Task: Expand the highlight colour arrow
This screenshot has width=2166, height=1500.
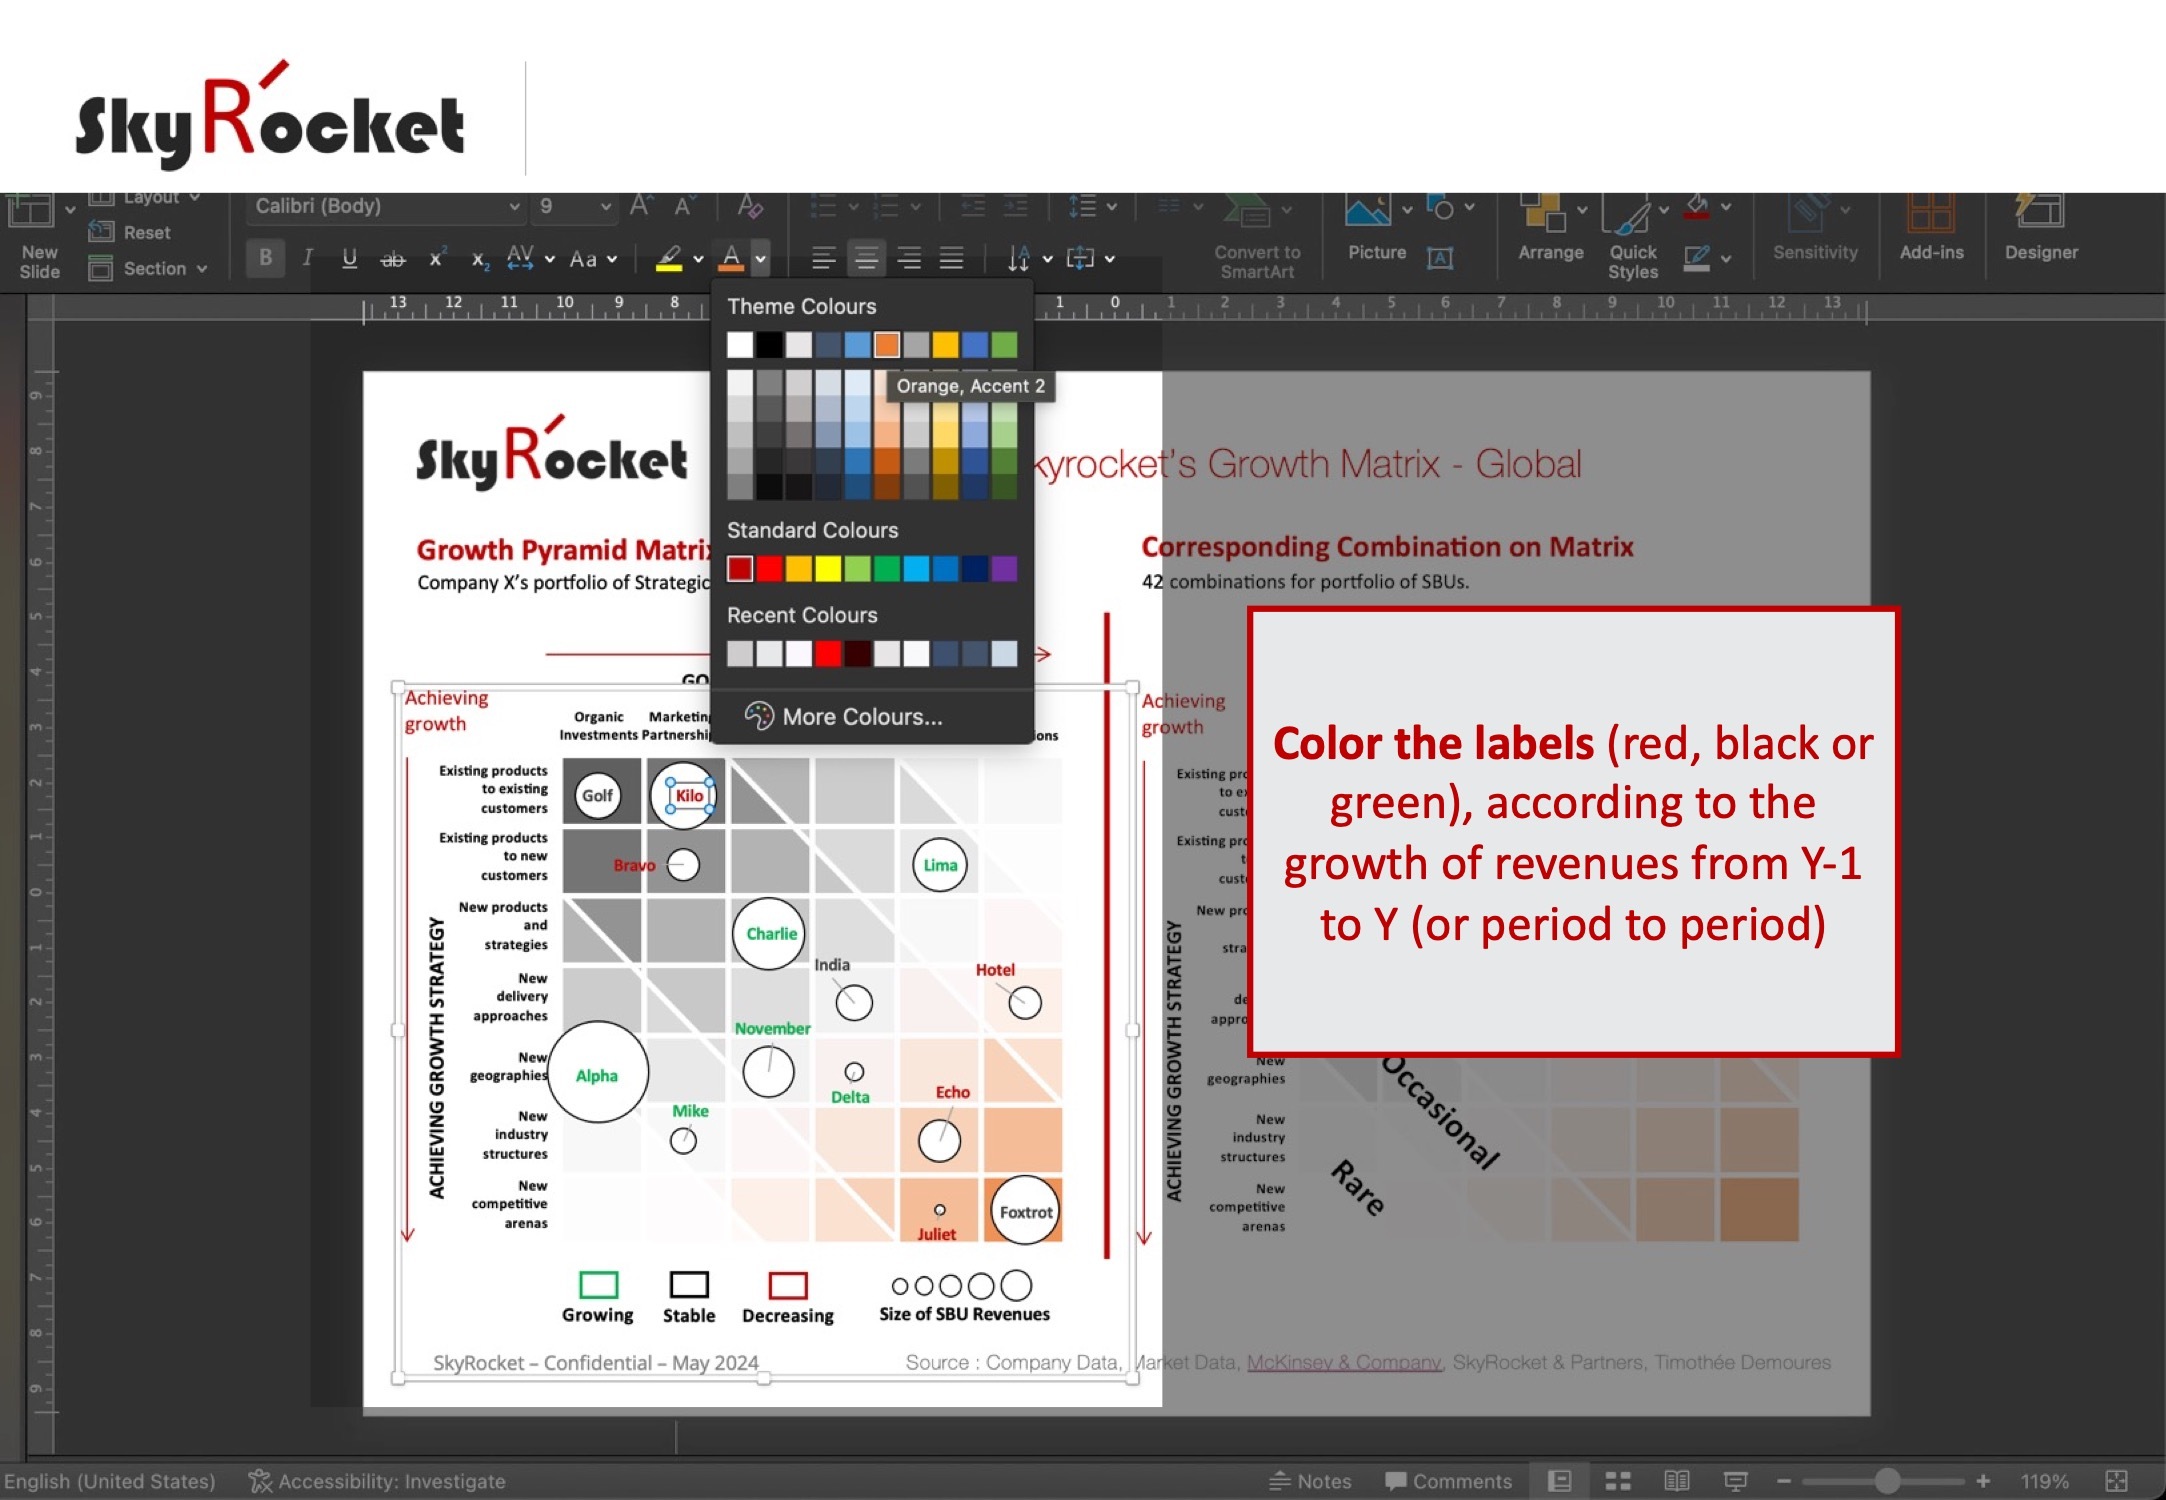Action: coord(698,259)
